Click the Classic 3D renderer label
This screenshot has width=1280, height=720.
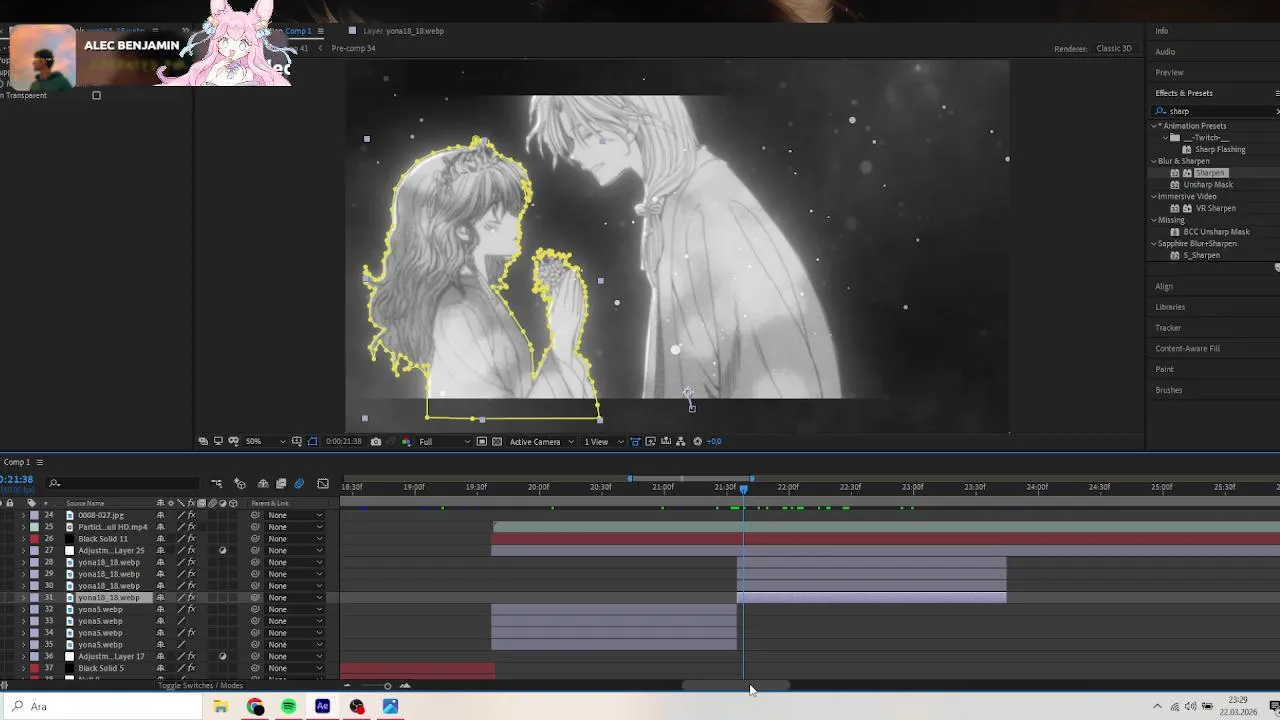coord(1114,48)
